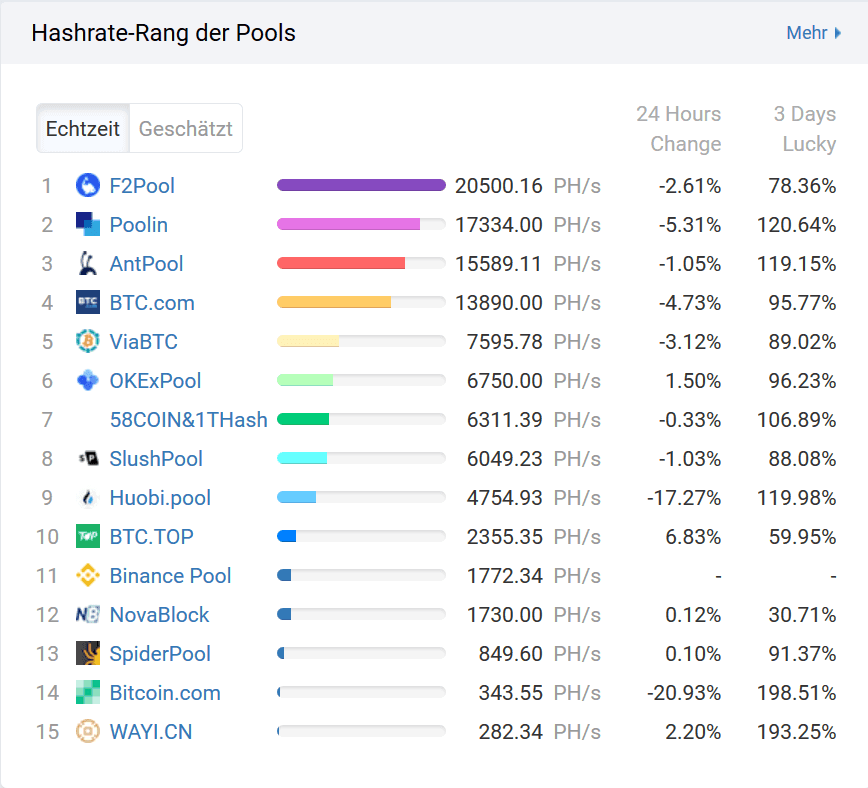Click the F2Pool logo icon
This screenshot has width=868, height=788.
(x=88, y=186)
